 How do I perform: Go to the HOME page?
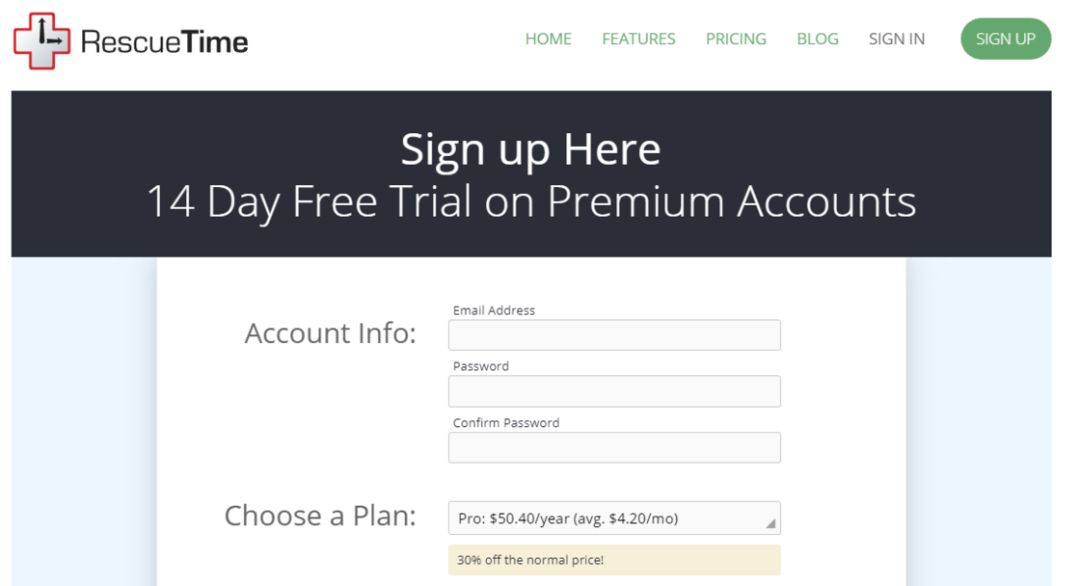548,39
